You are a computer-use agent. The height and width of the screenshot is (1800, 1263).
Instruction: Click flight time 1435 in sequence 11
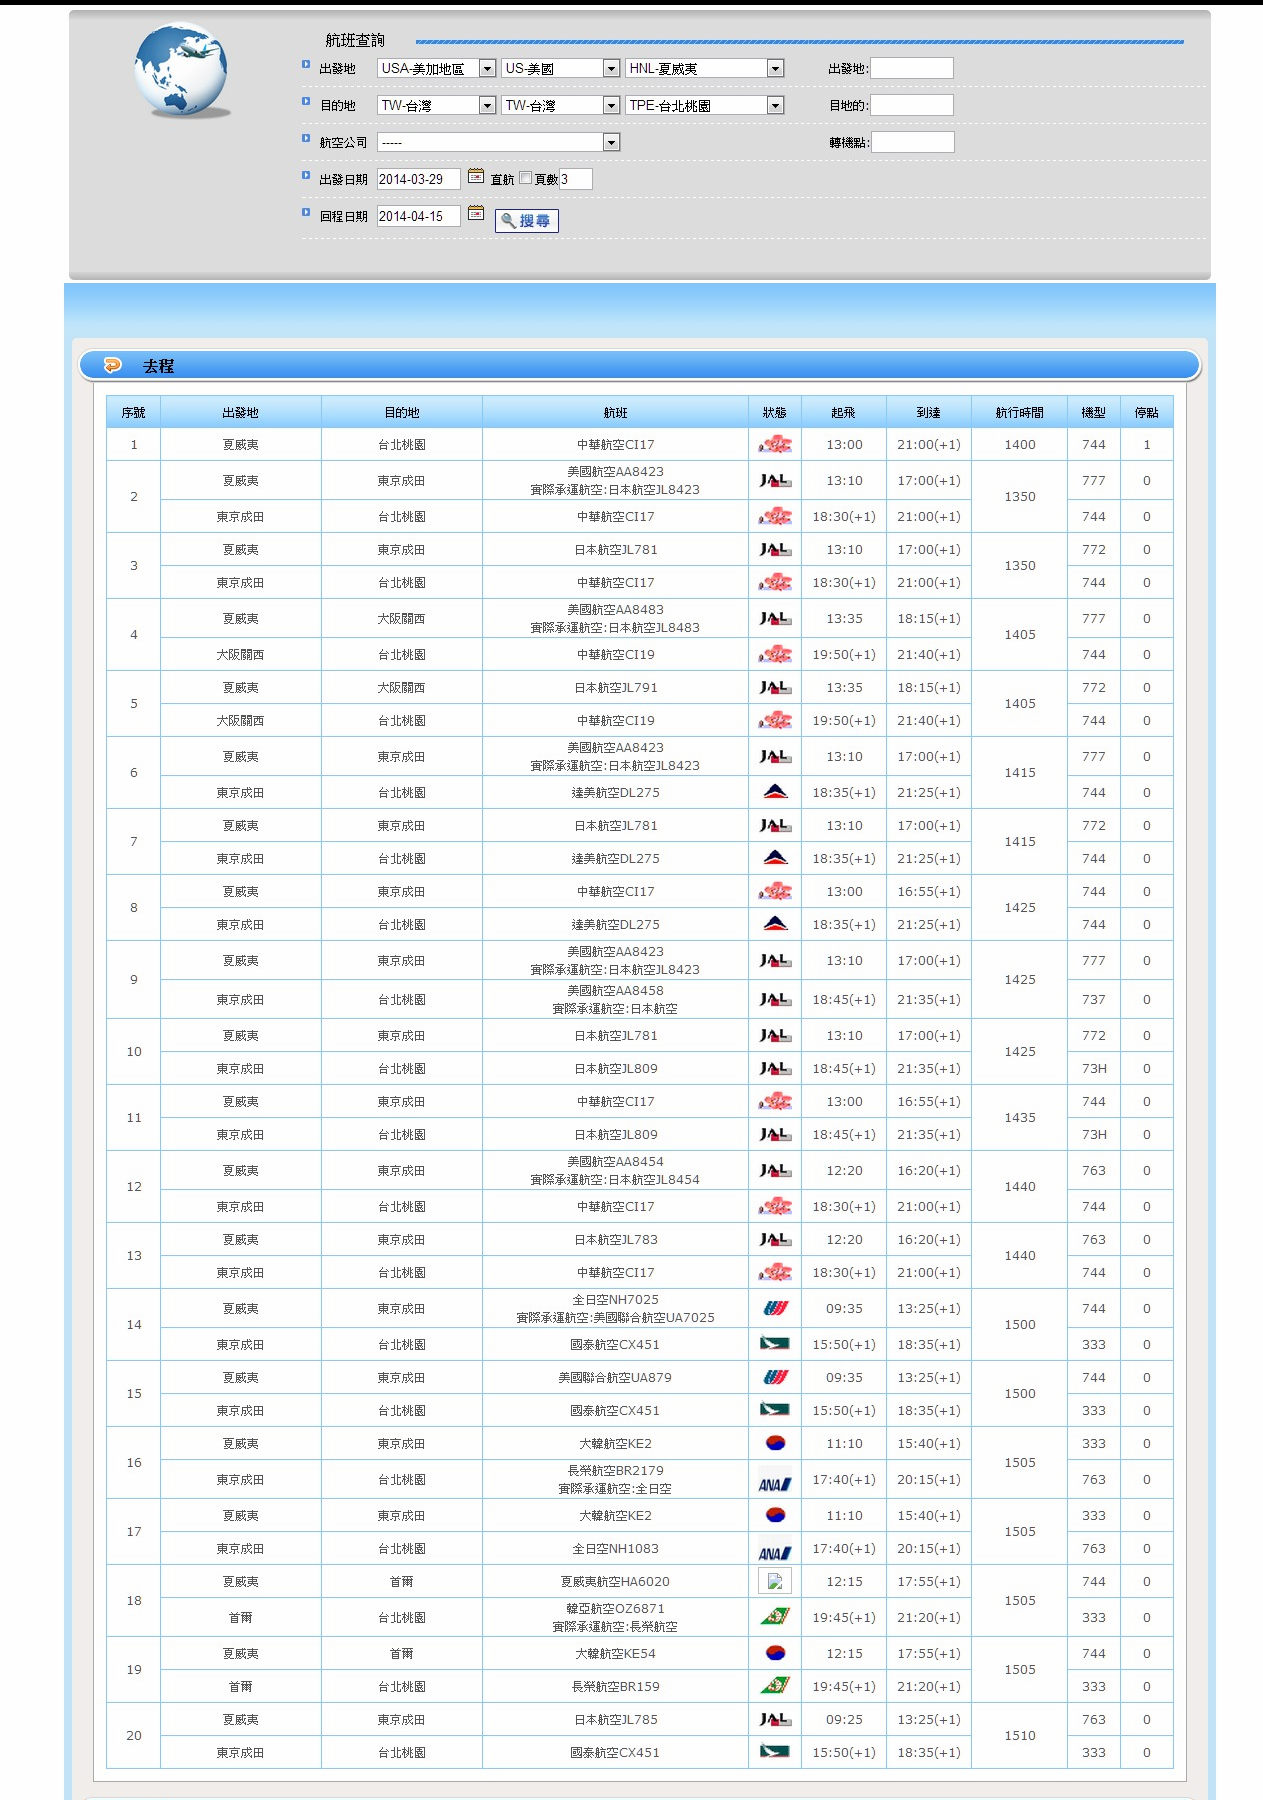click(1020, 1118)
